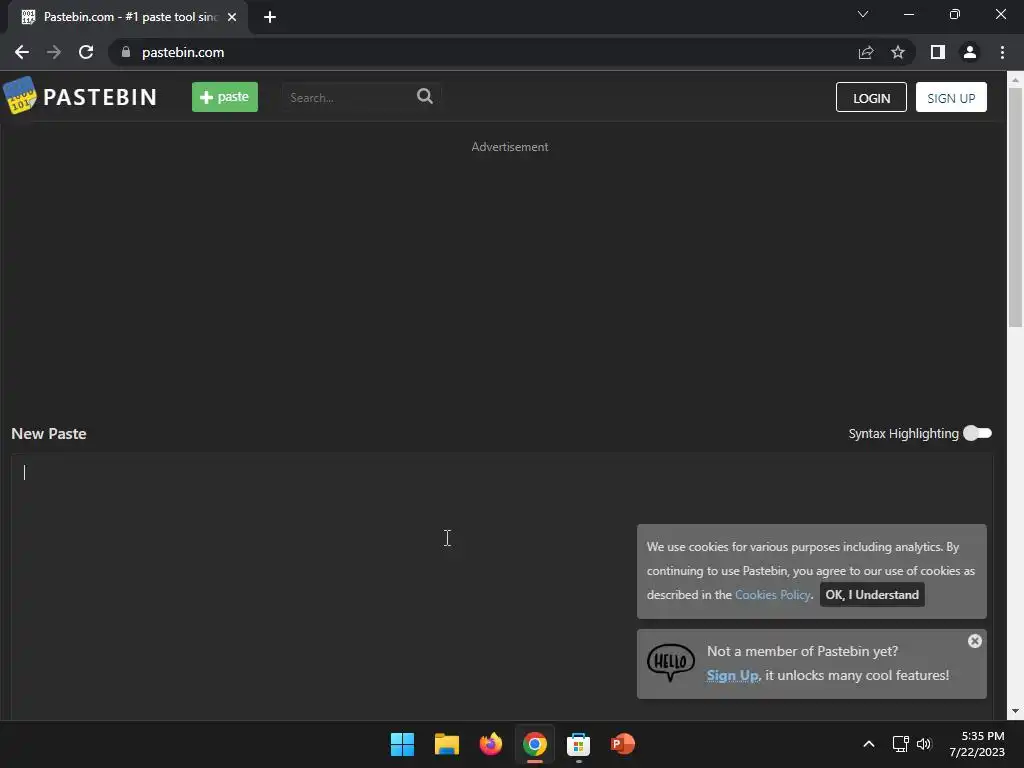Screen dimensions: 1024x768
Task: Toggle Syntax Highlighting switch
Action: [x=977, y=433]
